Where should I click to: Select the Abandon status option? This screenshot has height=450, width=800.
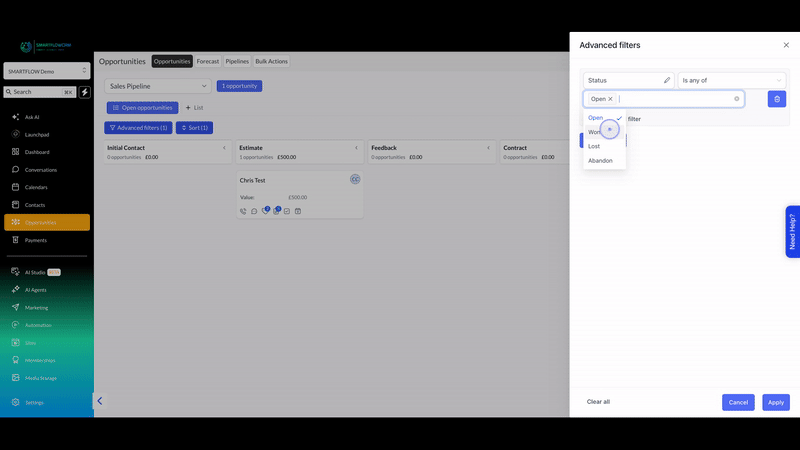605,161
